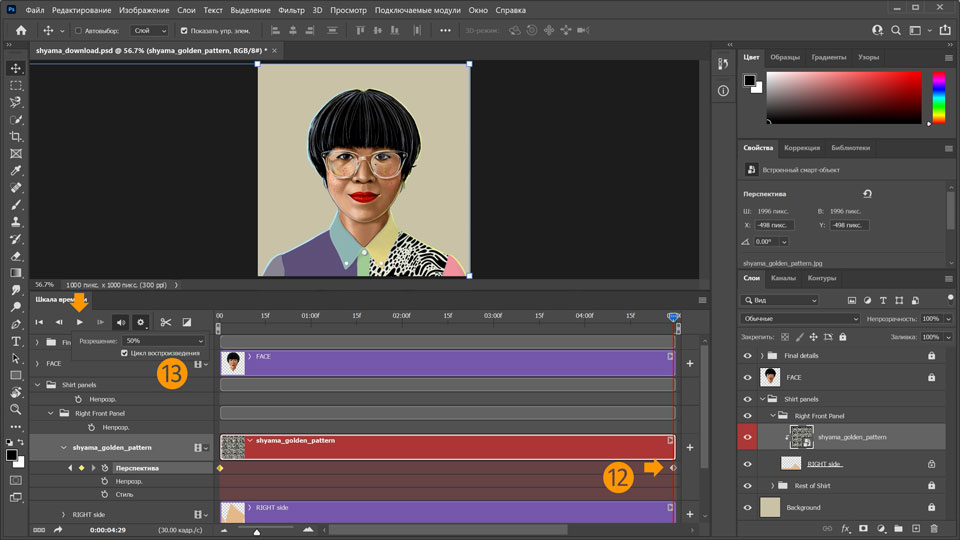The width and height of the screenshot is (960, 540).
Task: Open the Обычные blend mode dropdown
Action: pos(800,319)
